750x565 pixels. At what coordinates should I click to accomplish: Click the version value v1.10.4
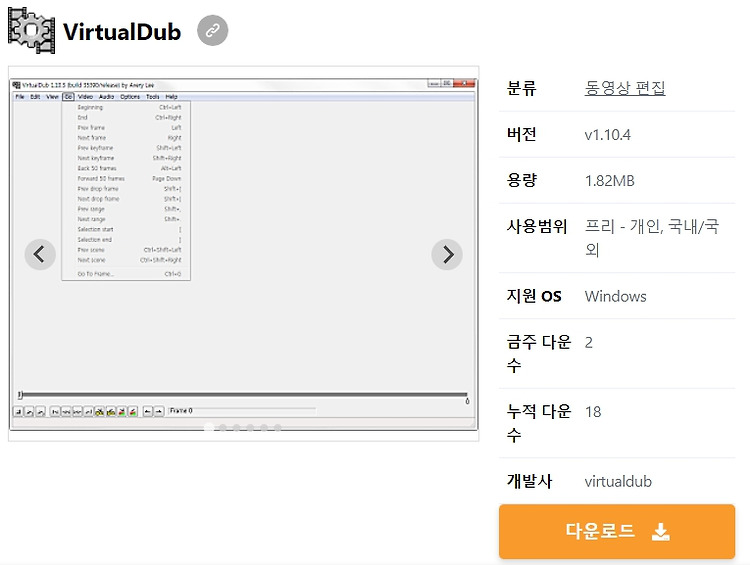607,135
